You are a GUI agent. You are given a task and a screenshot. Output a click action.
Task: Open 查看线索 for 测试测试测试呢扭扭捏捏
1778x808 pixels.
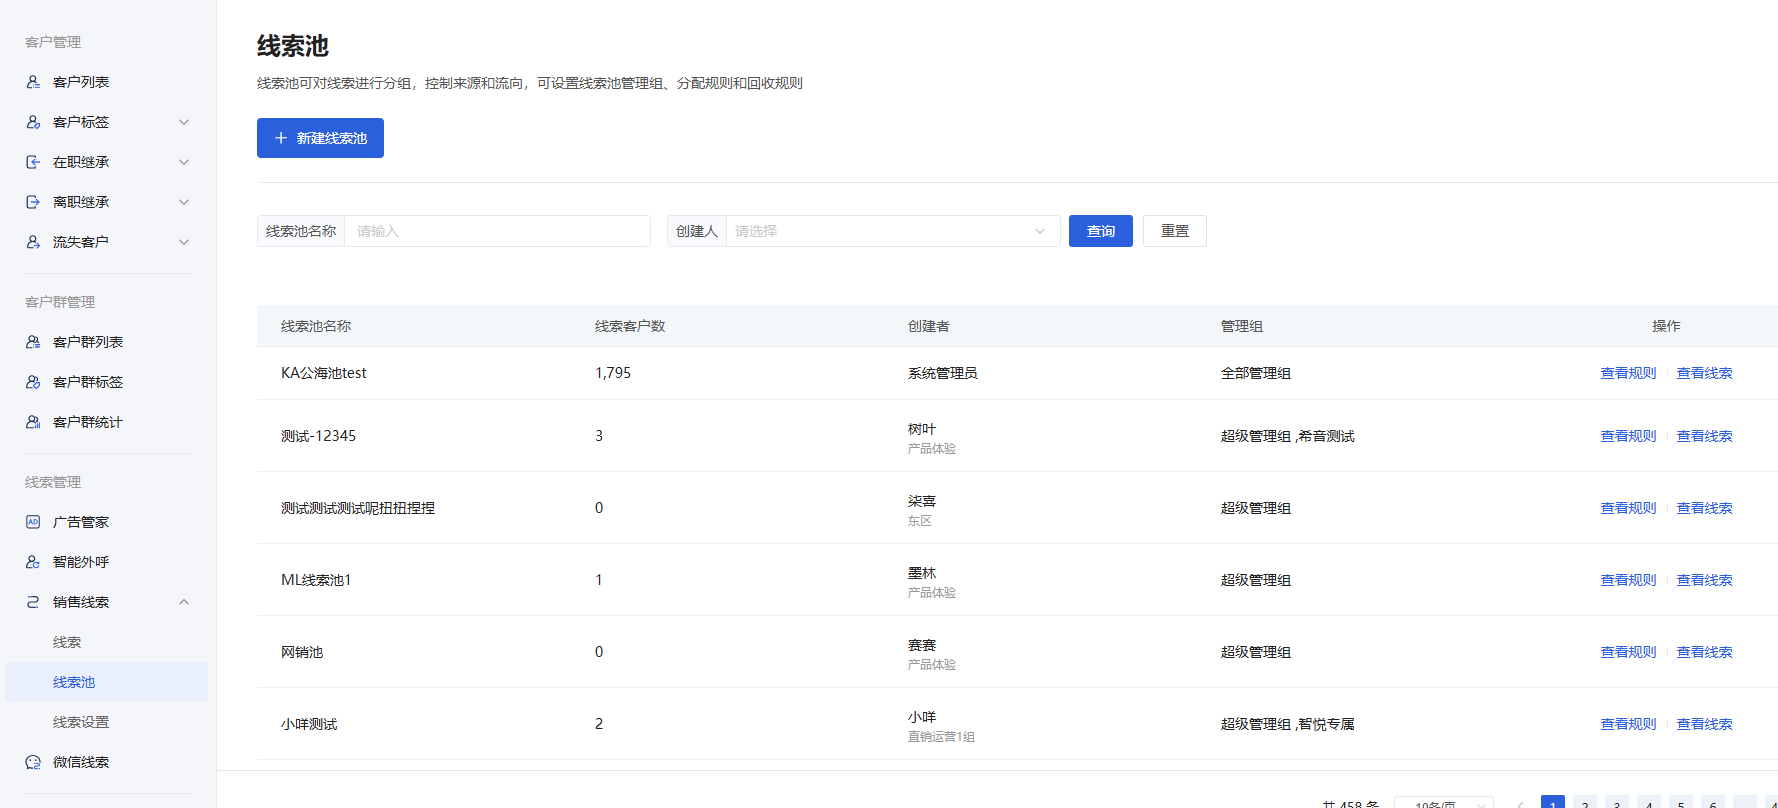(x=1704, y=508)
